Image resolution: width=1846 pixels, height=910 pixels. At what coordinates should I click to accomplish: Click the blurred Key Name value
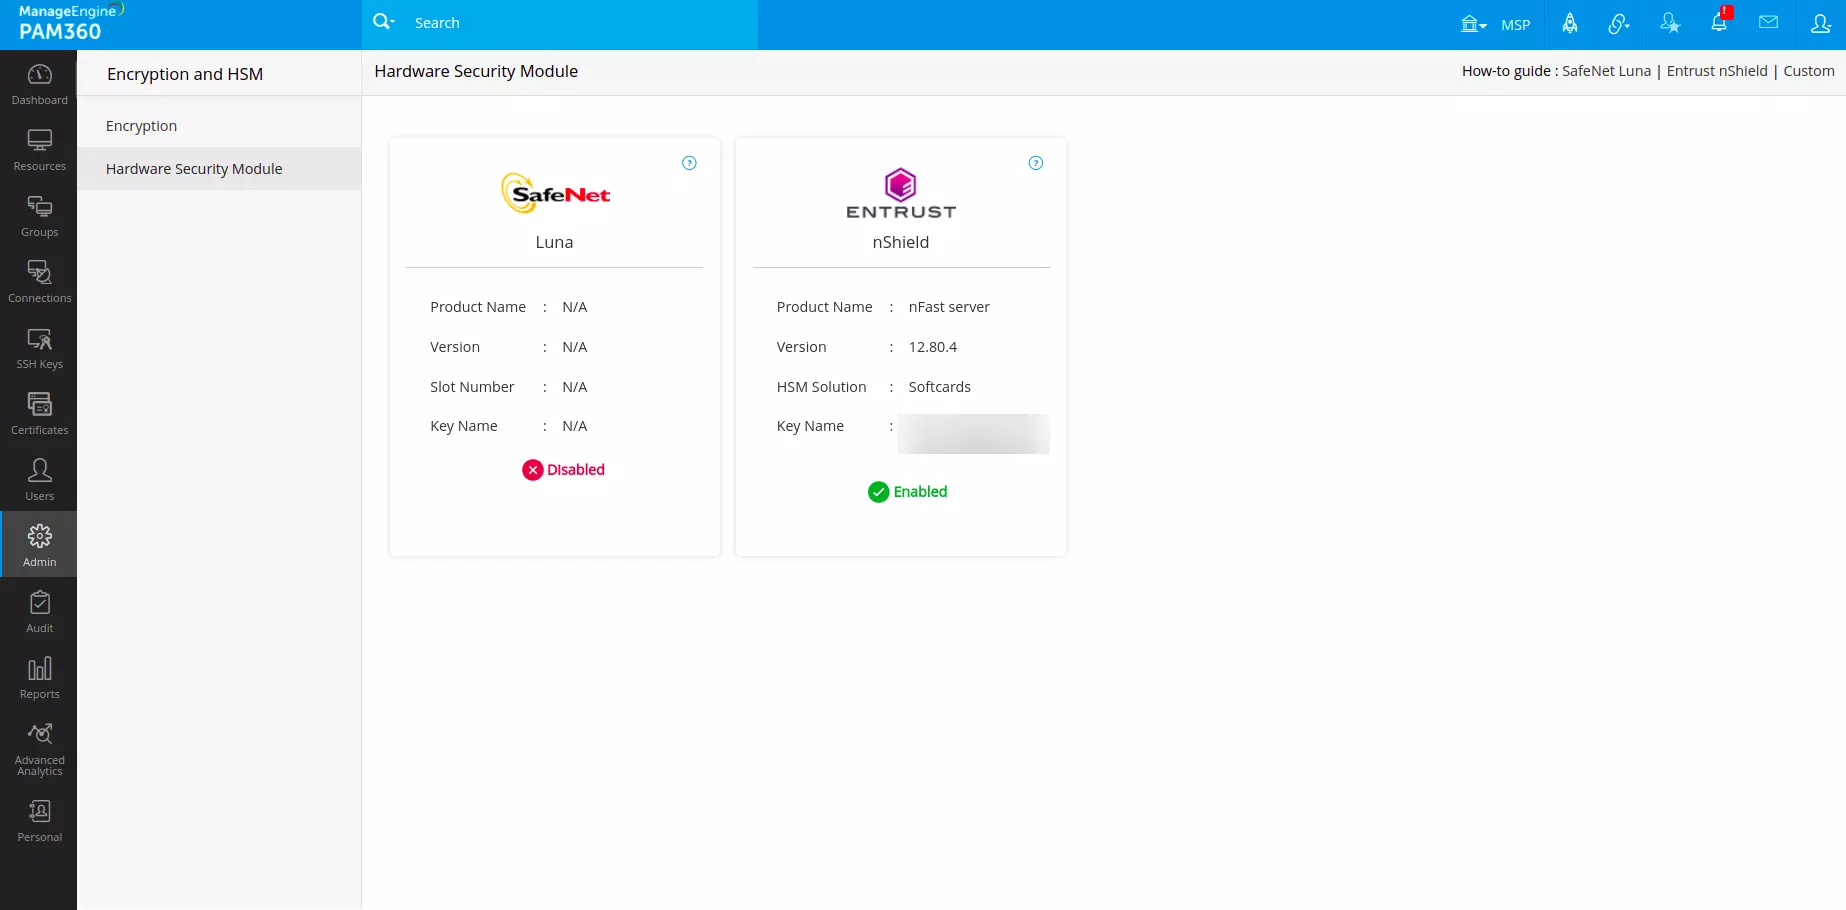pyautogui.click(x=974, y=434)
